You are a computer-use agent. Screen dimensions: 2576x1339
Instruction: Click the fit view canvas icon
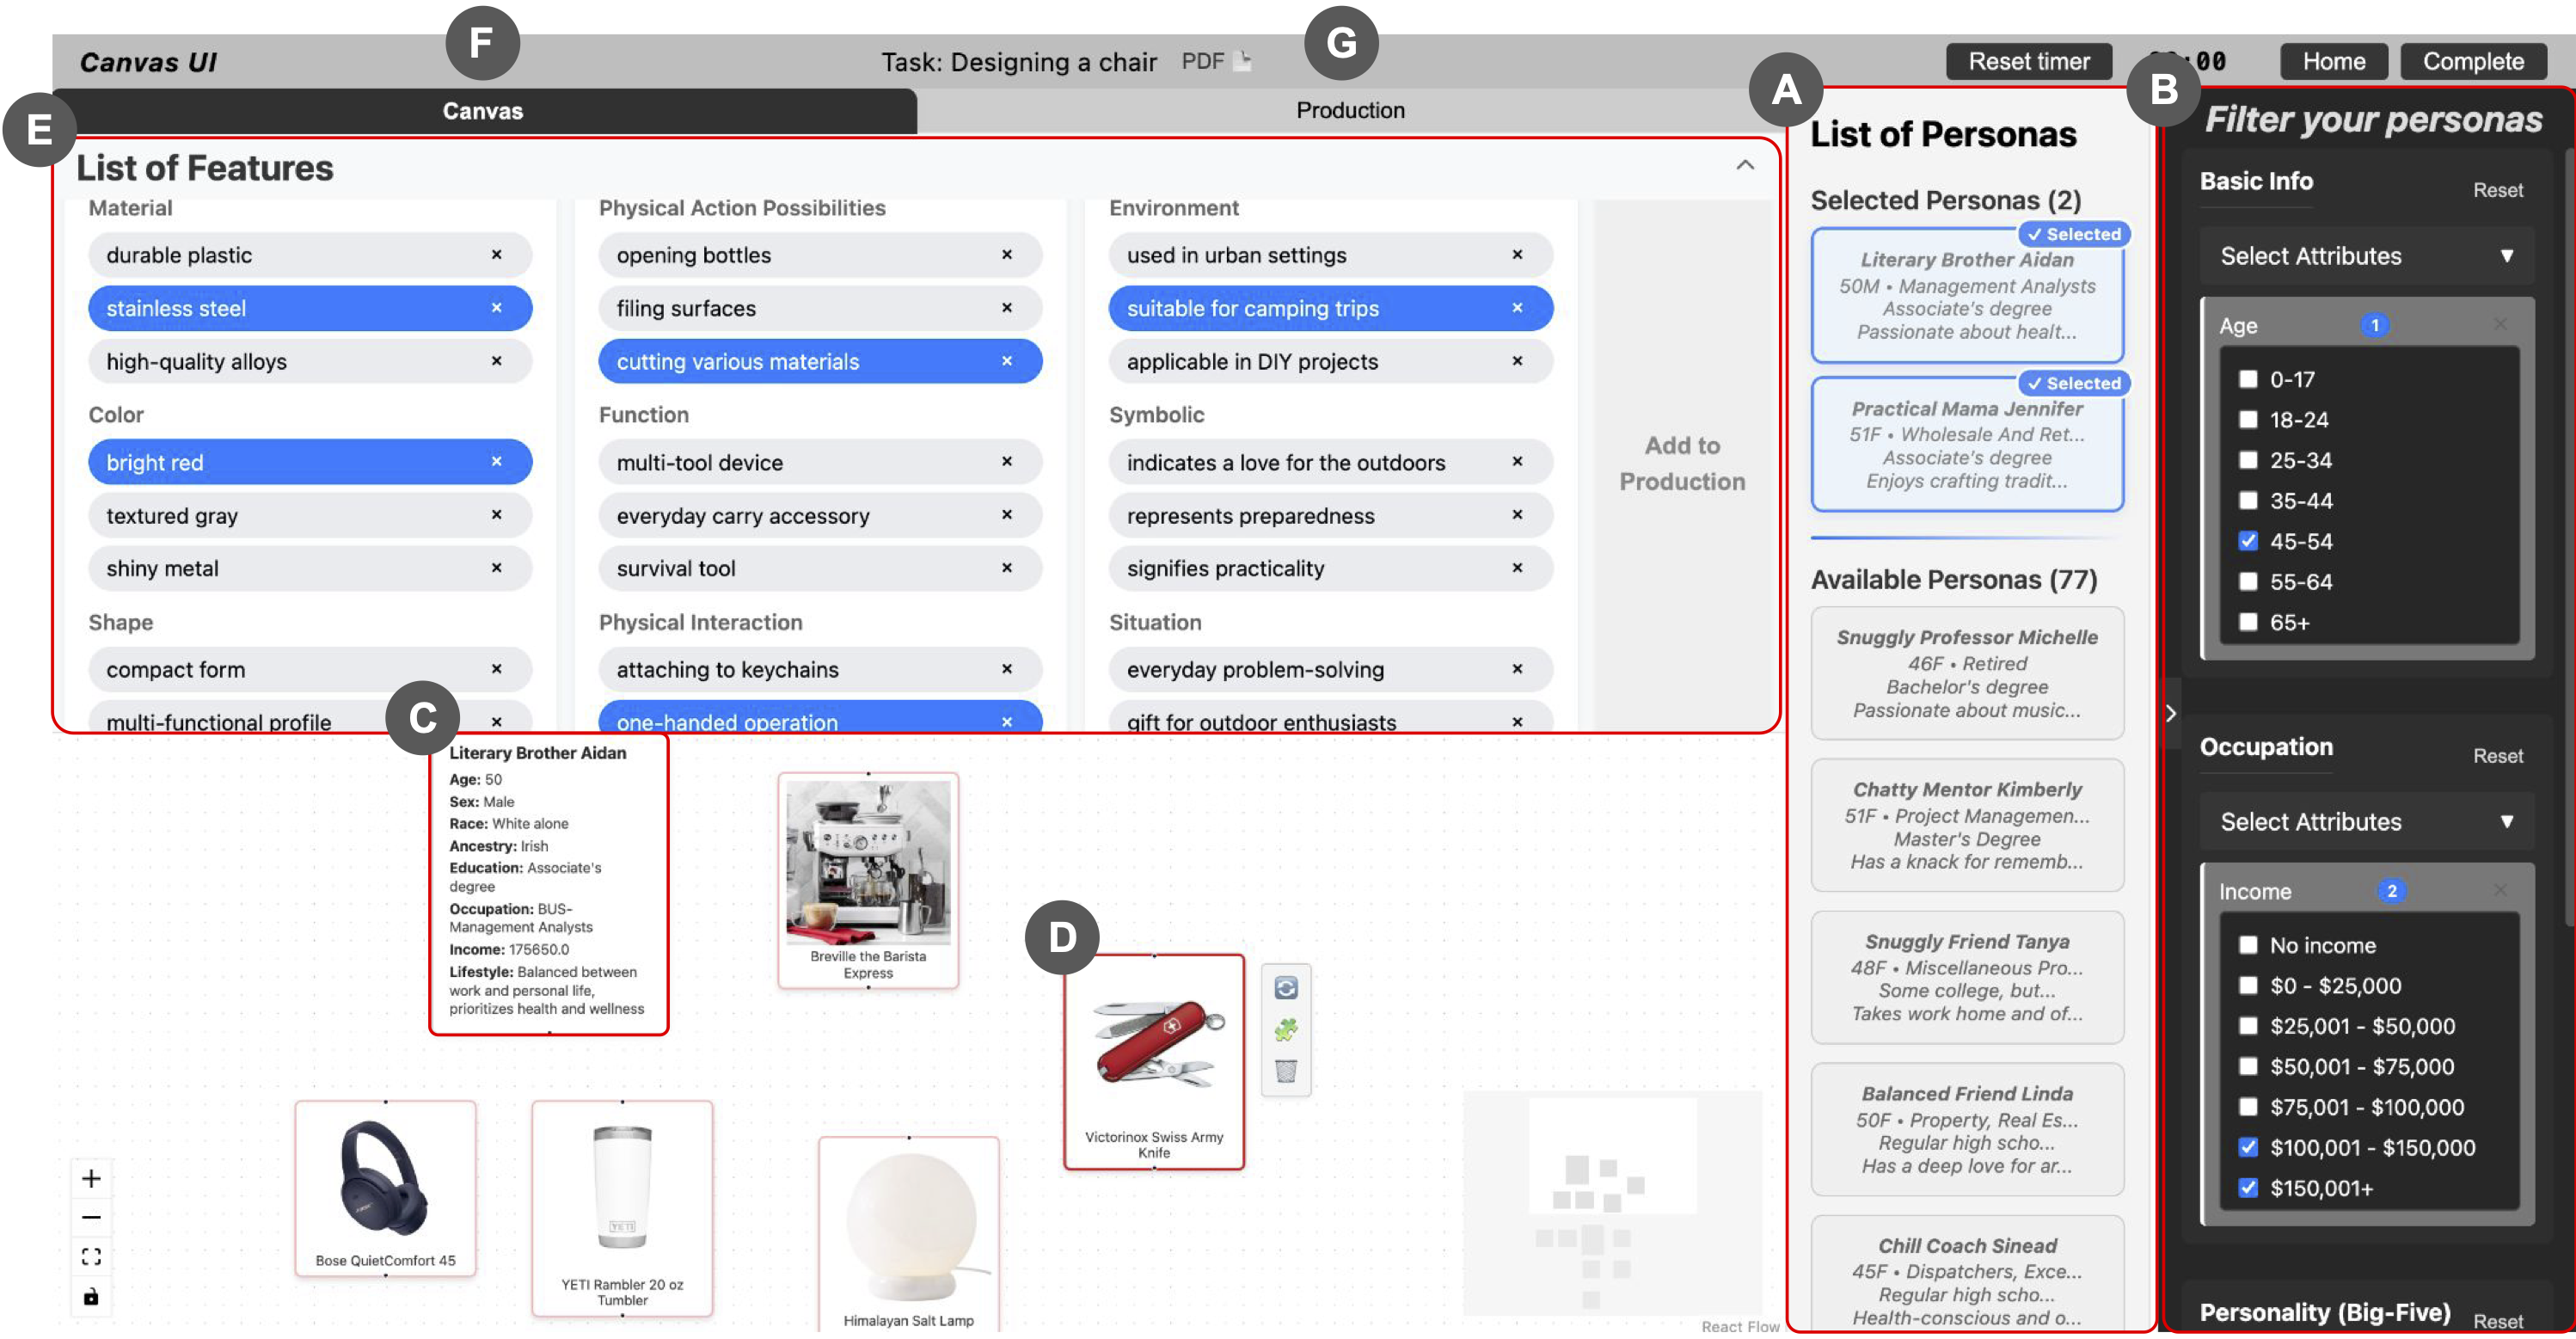[91, 1257]
